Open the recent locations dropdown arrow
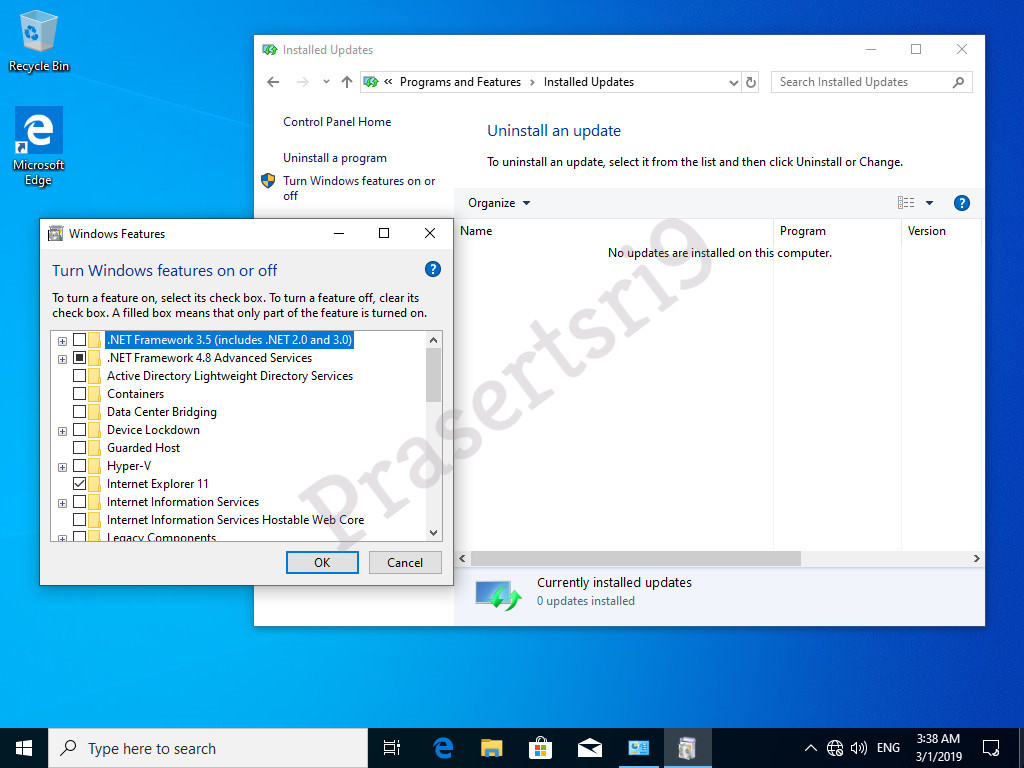 click(326, 82)
